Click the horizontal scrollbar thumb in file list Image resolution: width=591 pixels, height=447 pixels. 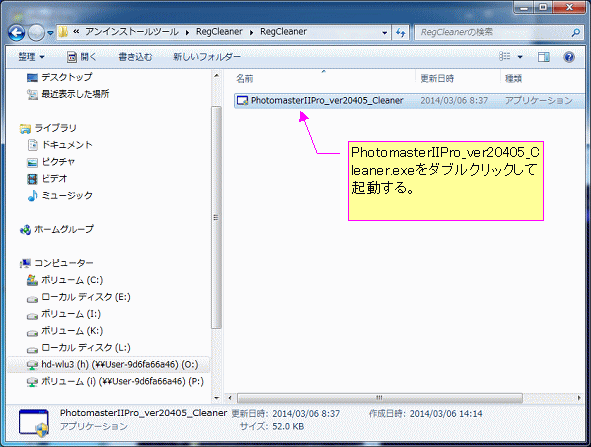380,398
